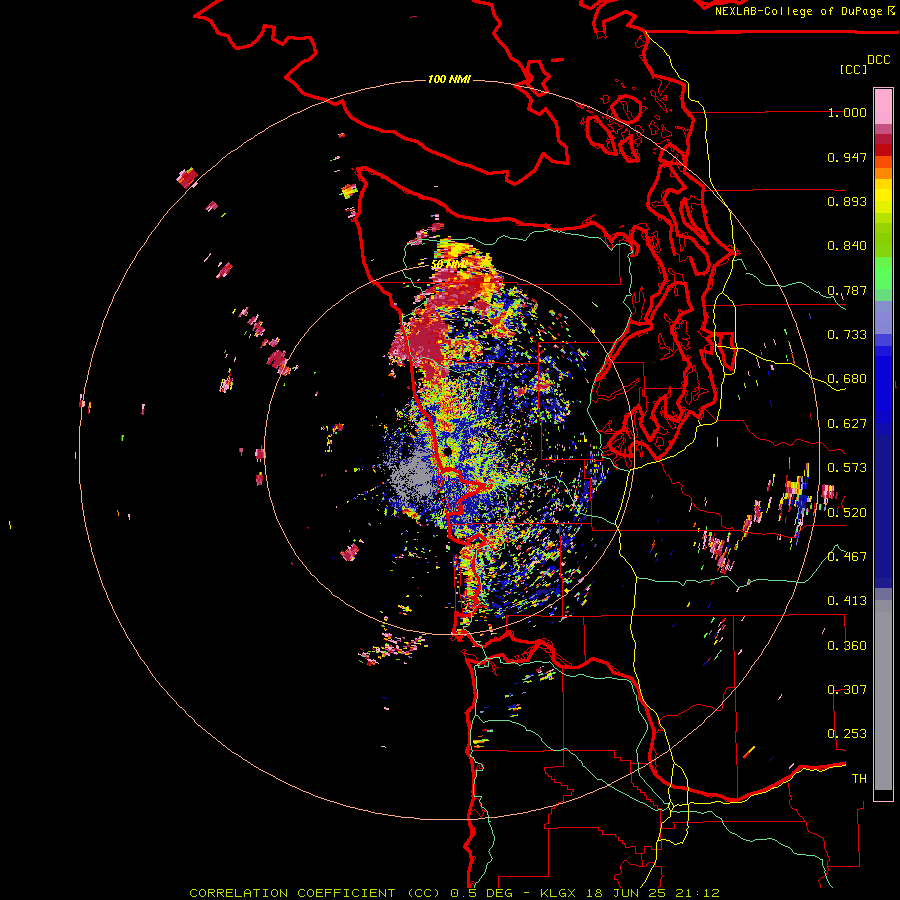Image resolution: width=900 pixels, height=900 pixels.
Task: Click the black radar site dot at map center
Action: pos(448,451)
